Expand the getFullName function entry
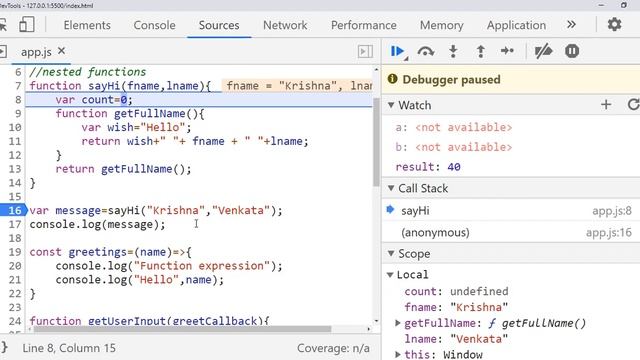Screen dimensions: 640x360 398,323
